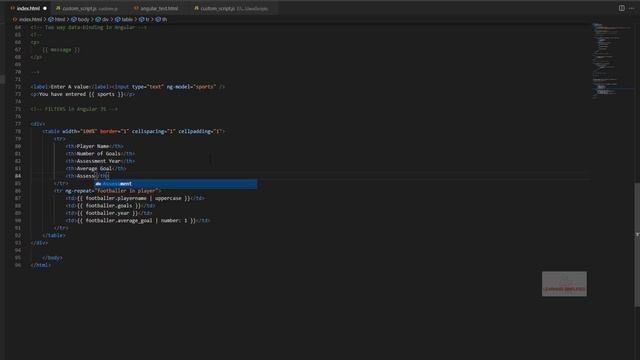Viewport: 640px width, 360px height.
Task: Click line number 86 in gutter
Action: tap(18, 191)
